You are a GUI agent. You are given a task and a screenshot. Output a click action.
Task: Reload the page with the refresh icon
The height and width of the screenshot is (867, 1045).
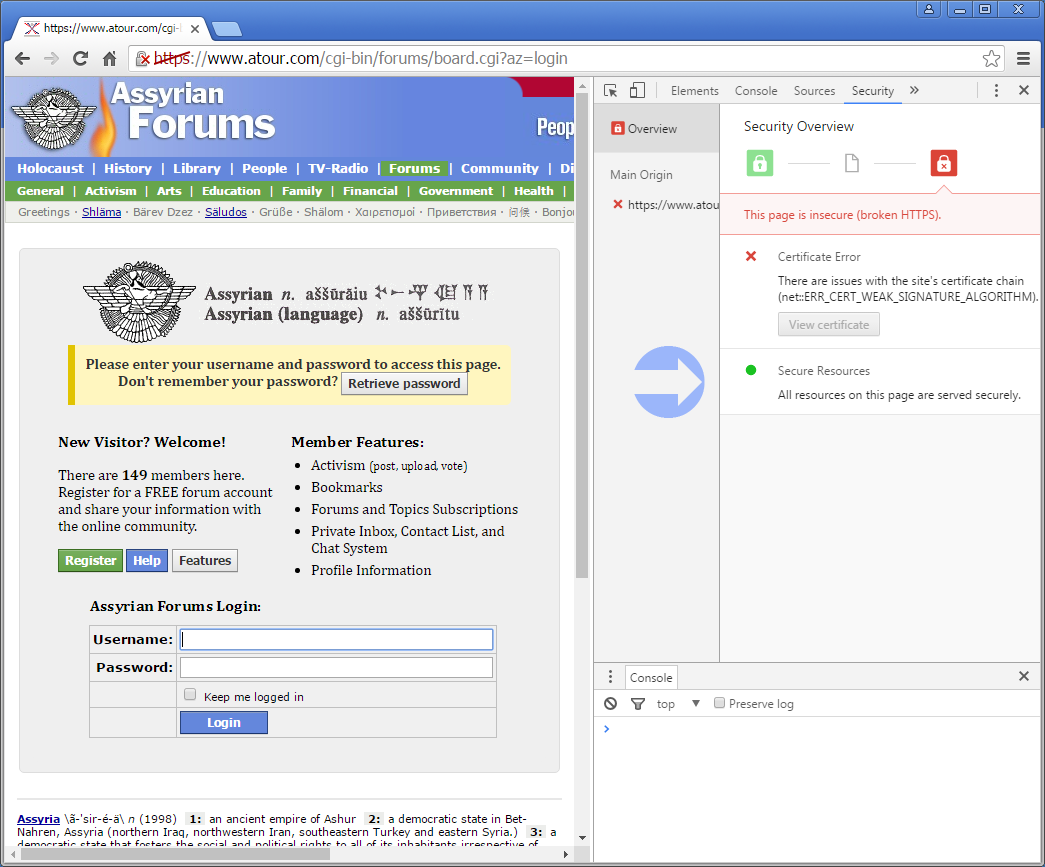(x=81, y=59)
